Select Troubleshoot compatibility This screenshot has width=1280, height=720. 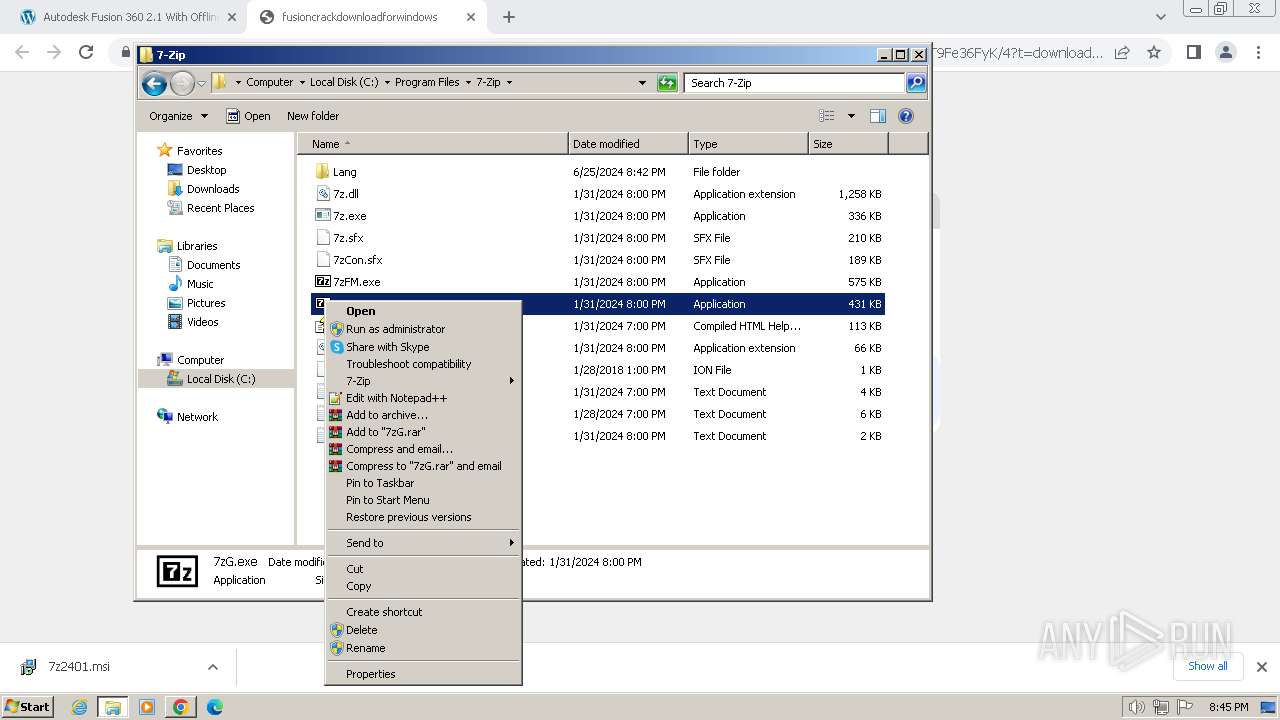coord(424,364)
